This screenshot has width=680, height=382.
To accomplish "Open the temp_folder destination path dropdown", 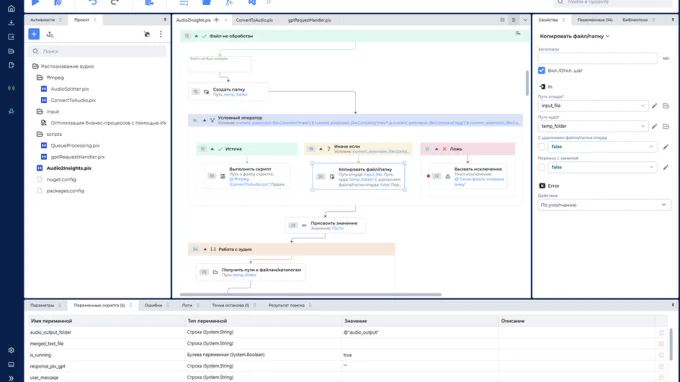I will point(593,126).
